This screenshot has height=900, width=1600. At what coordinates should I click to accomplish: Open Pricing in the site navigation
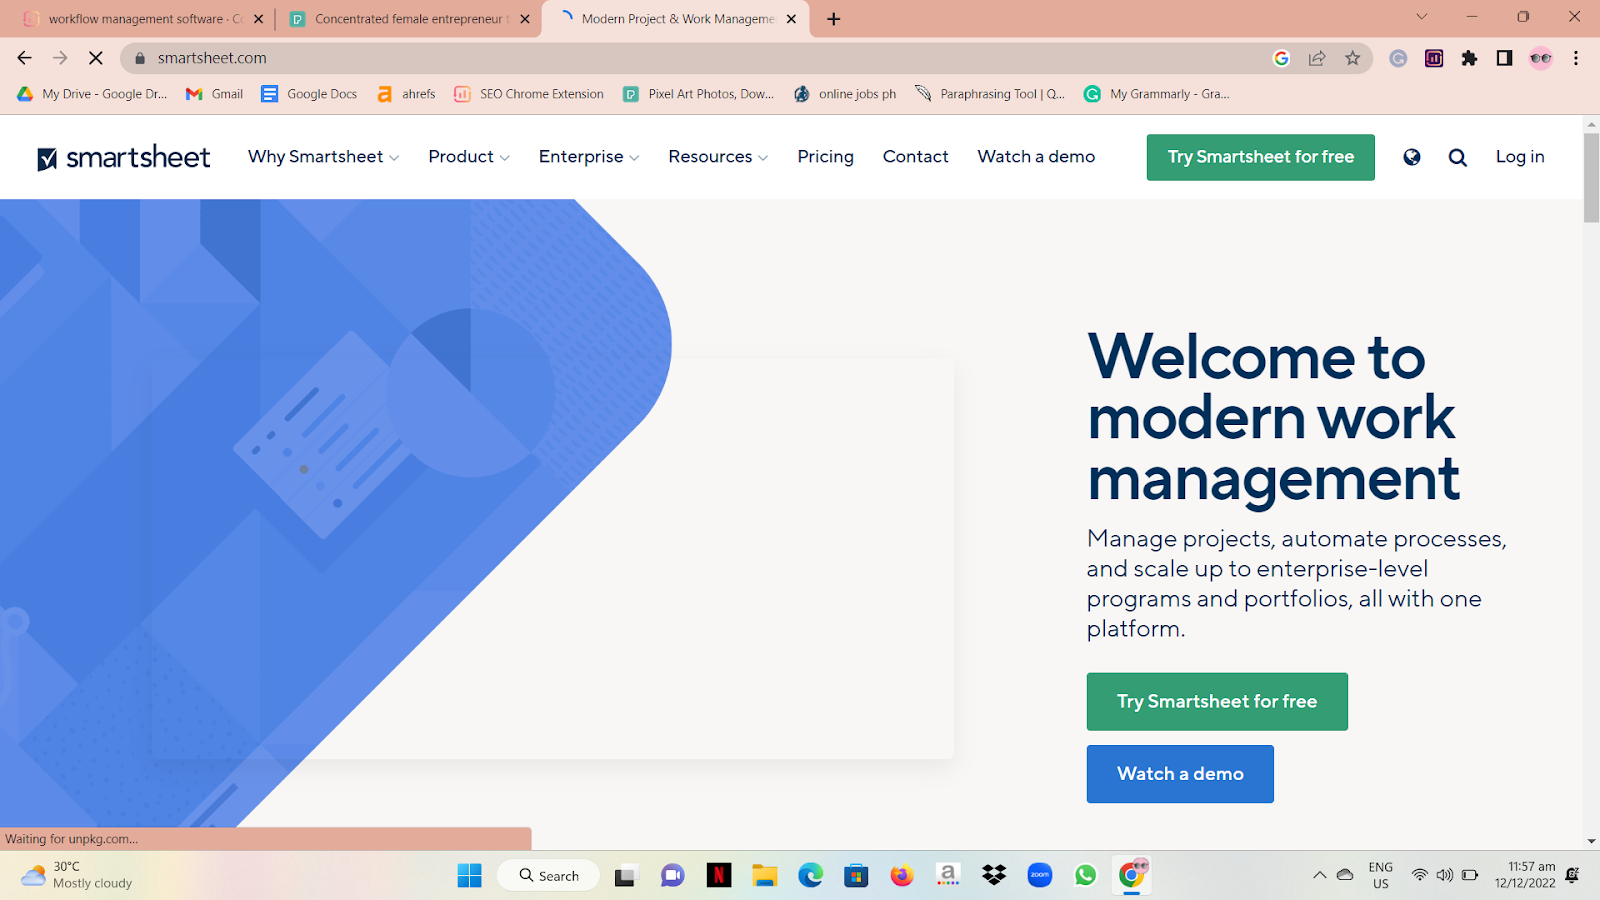tap(826, 157)
